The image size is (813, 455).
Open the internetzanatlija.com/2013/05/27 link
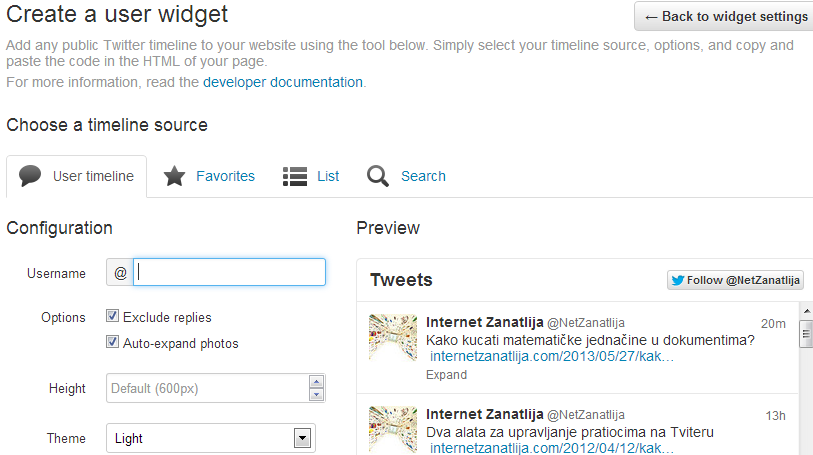pos(552,357)
